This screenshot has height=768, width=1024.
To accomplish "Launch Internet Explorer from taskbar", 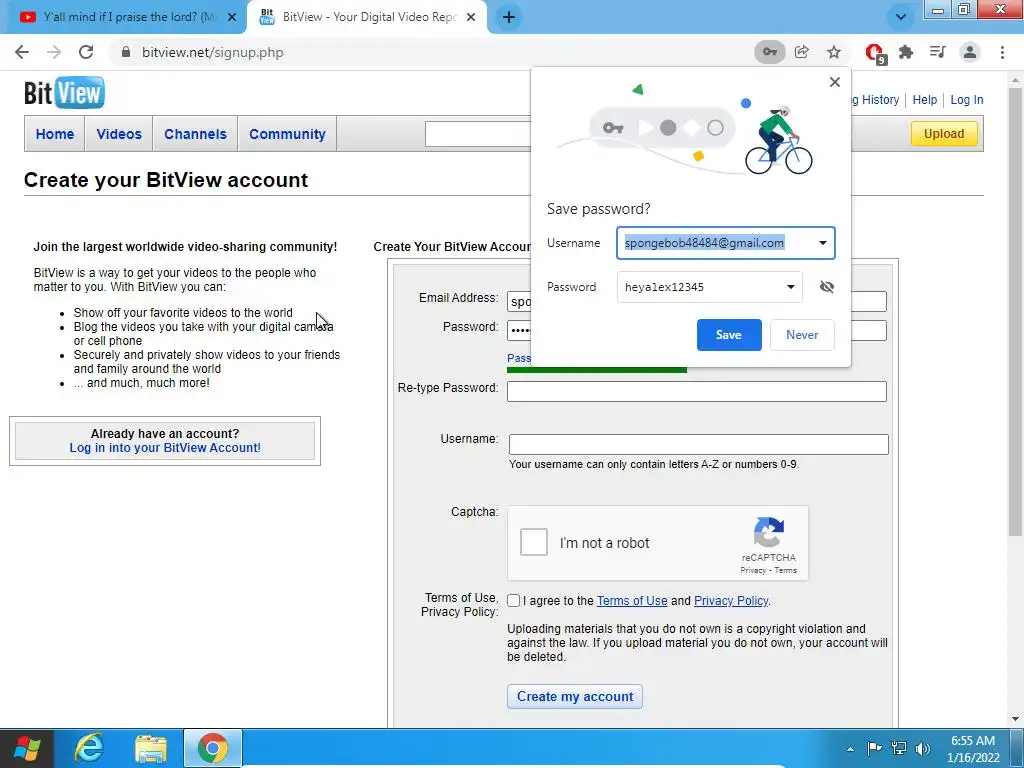I will click(89, 748).
